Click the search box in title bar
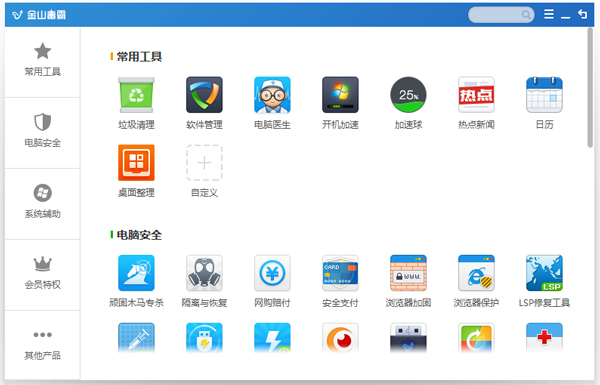The image size is (600, 385). pyautogui.click(x=501, y=15)
